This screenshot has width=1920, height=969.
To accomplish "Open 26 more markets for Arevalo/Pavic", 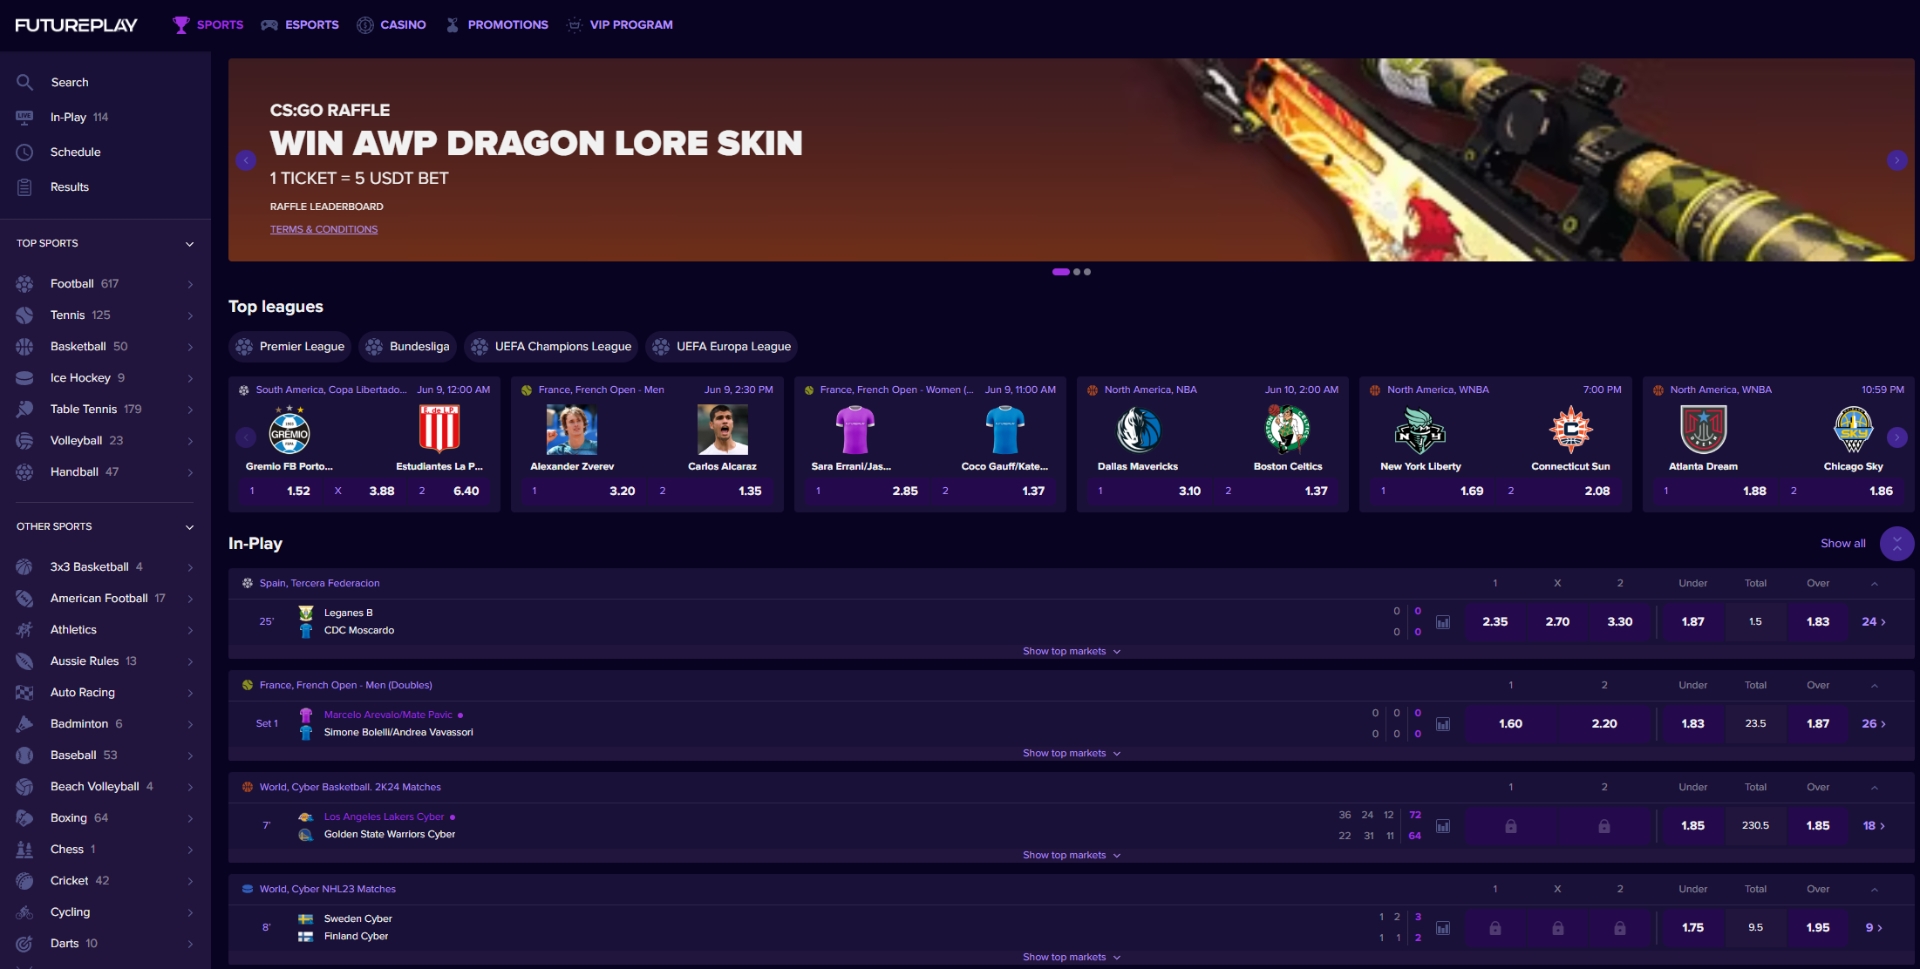I will 1874,724.
